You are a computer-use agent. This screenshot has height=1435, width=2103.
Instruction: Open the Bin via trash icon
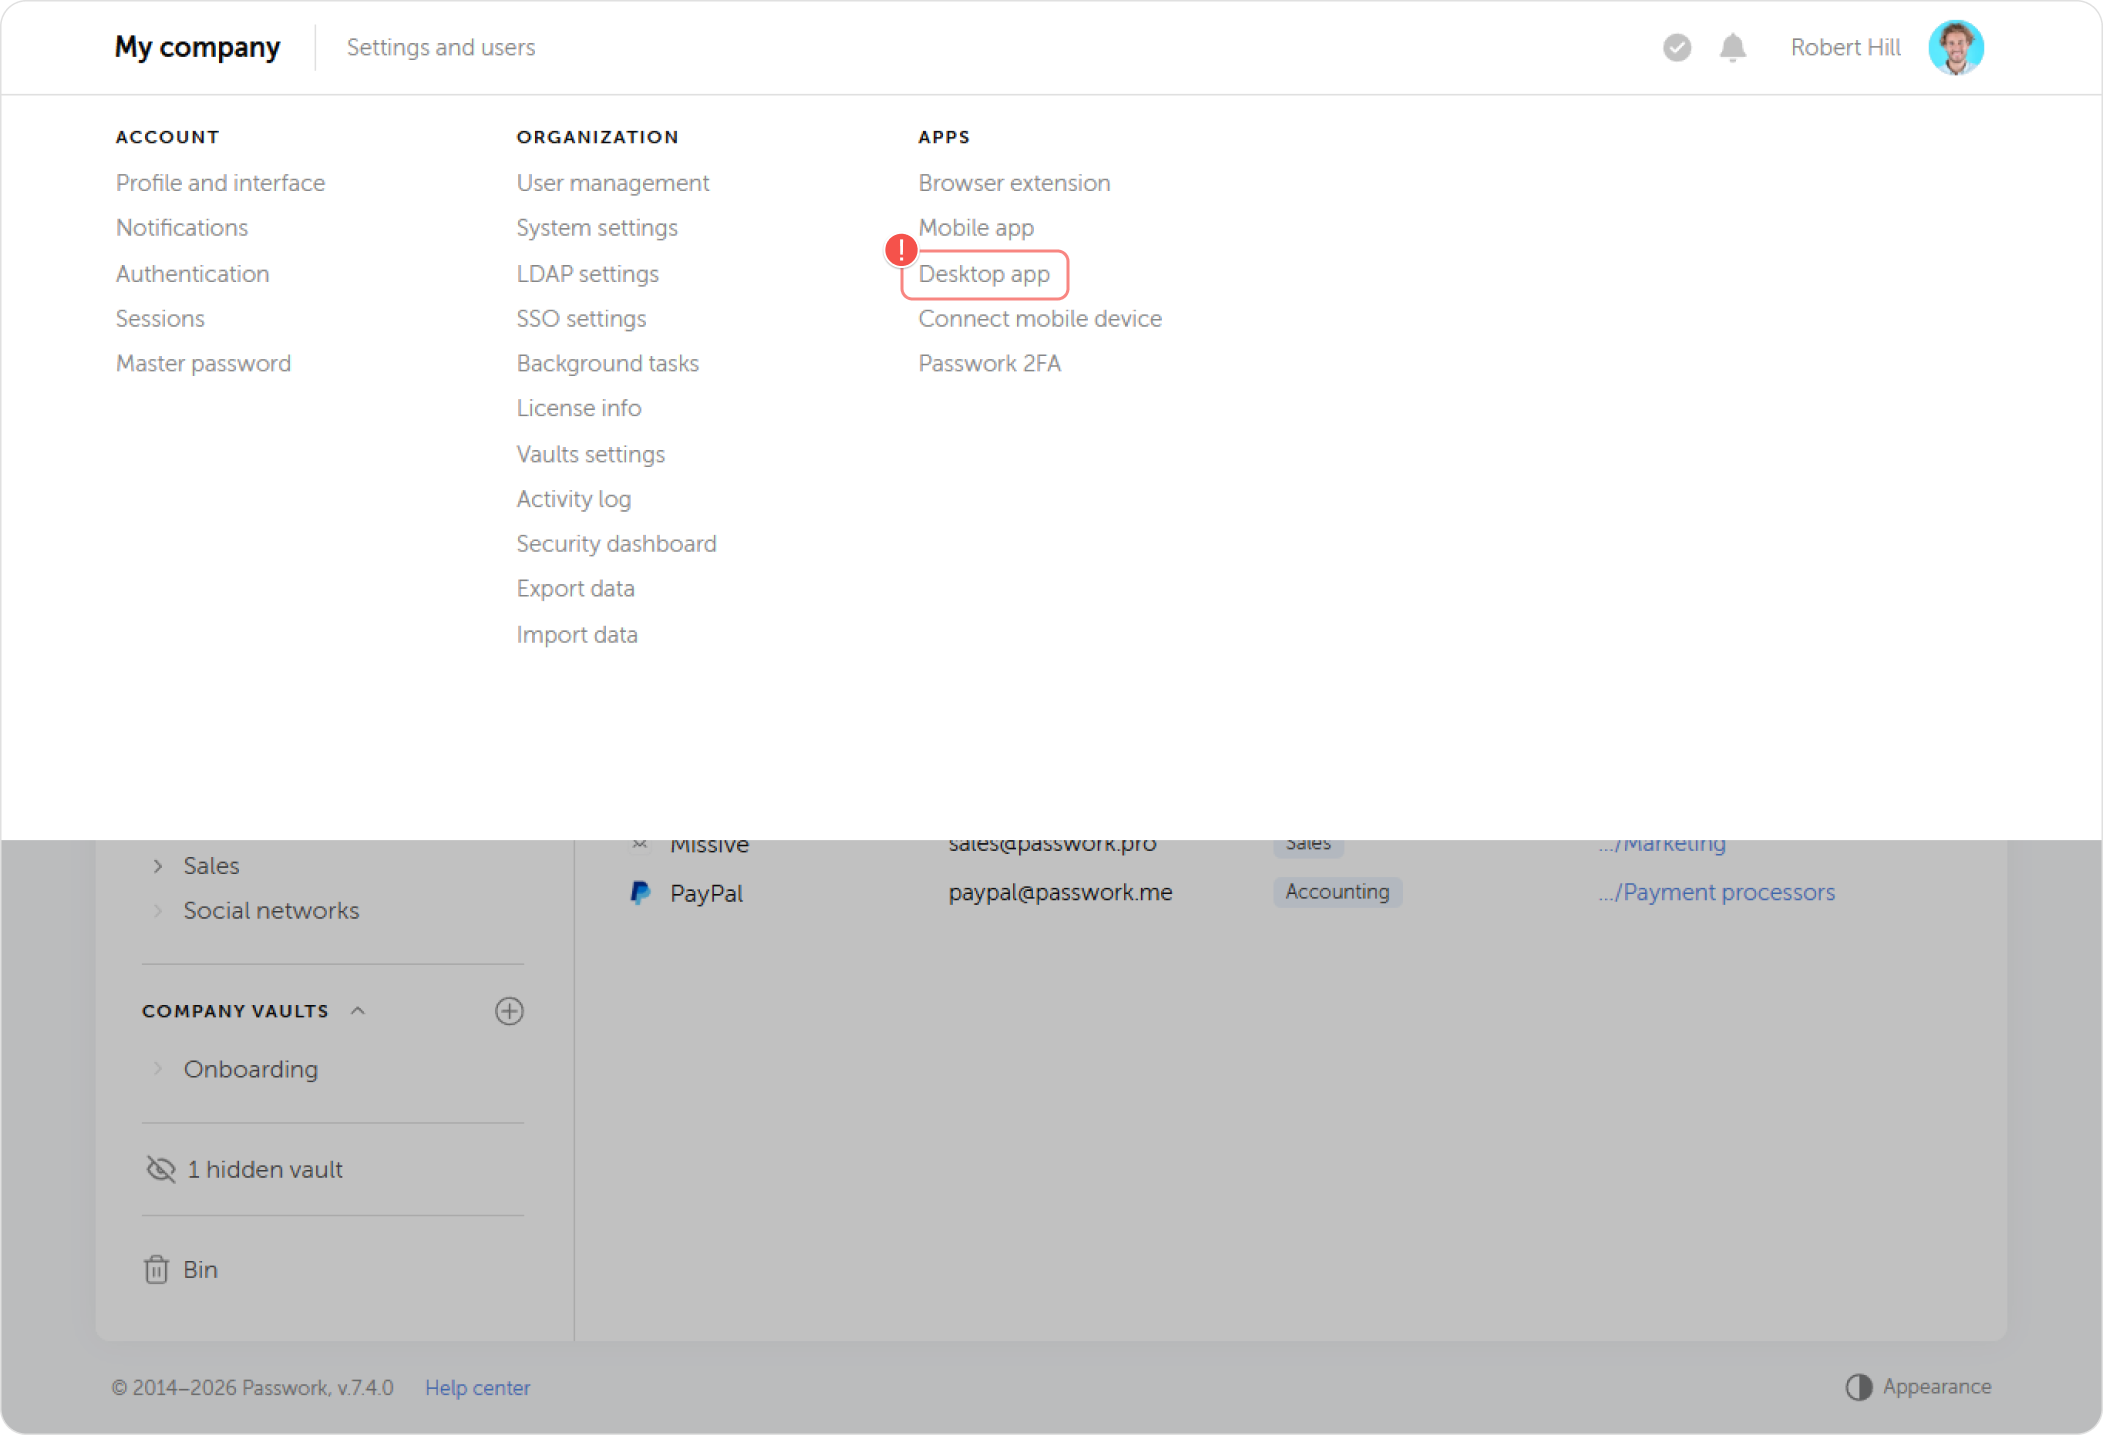tap(157, 1269)
